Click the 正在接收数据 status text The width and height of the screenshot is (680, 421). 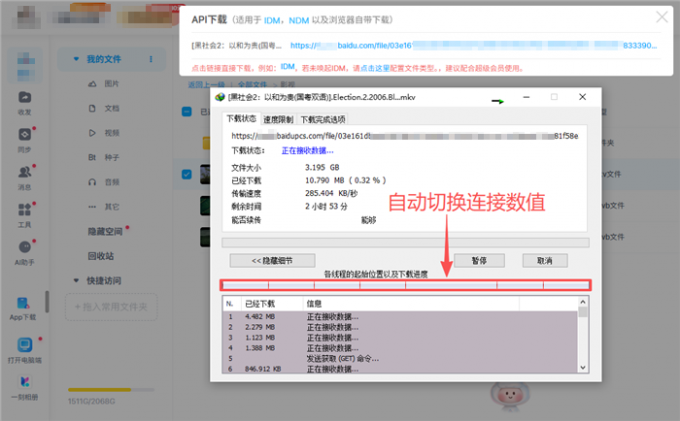point(307,151)
